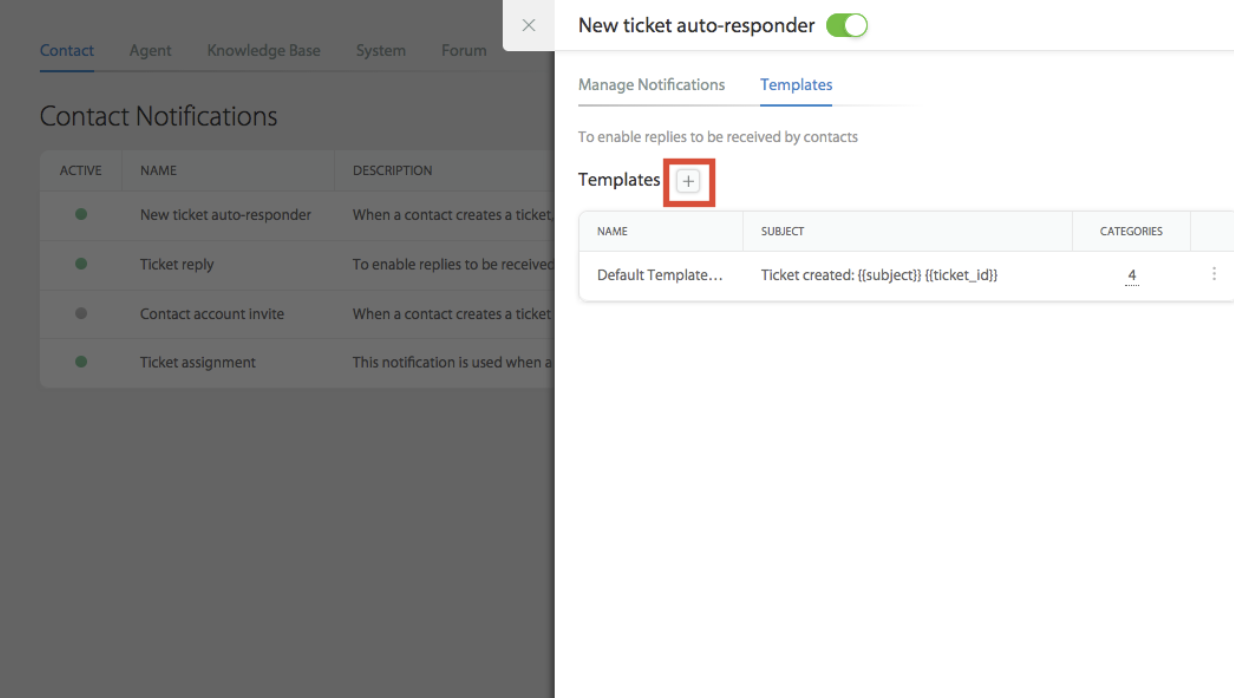Open the Knowledge Base tab
The height and width of the screenshot is (700, 1234).
pos(264,50)
